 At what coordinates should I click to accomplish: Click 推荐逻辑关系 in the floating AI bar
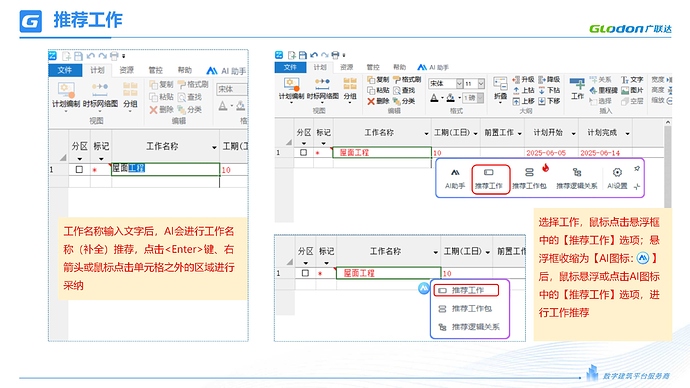[x=576, y=179]
